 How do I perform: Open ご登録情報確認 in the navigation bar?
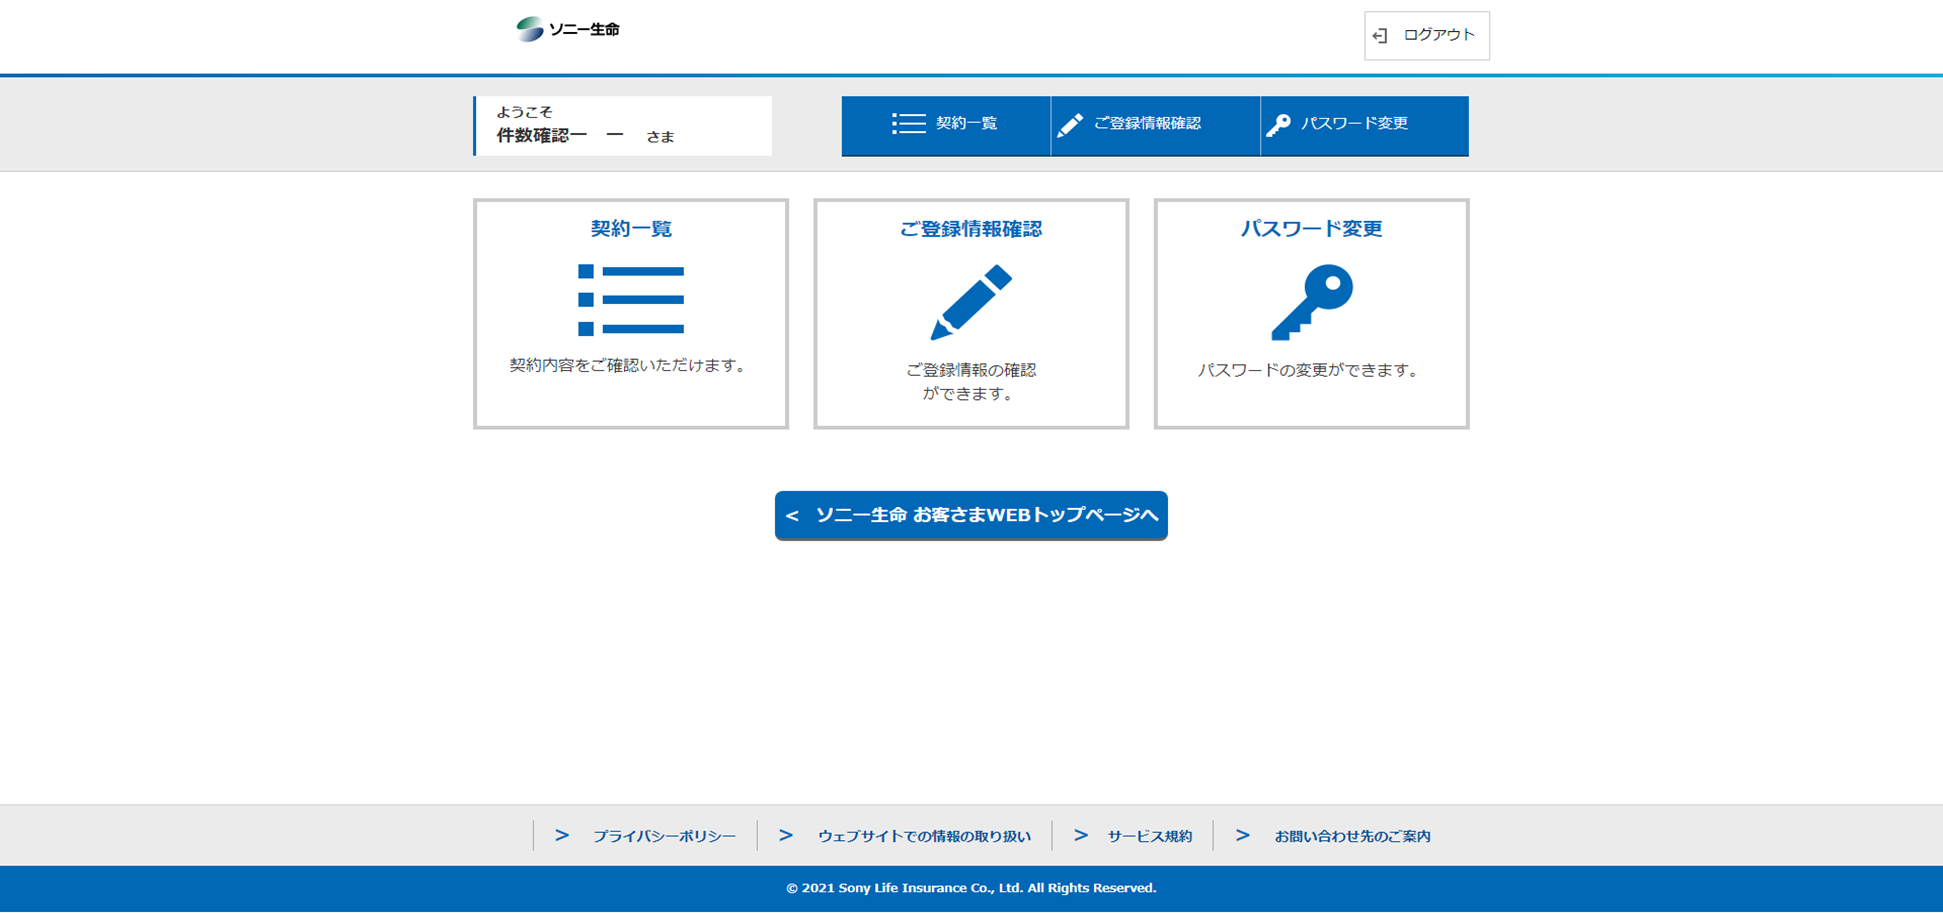[x=1155, y=126]
